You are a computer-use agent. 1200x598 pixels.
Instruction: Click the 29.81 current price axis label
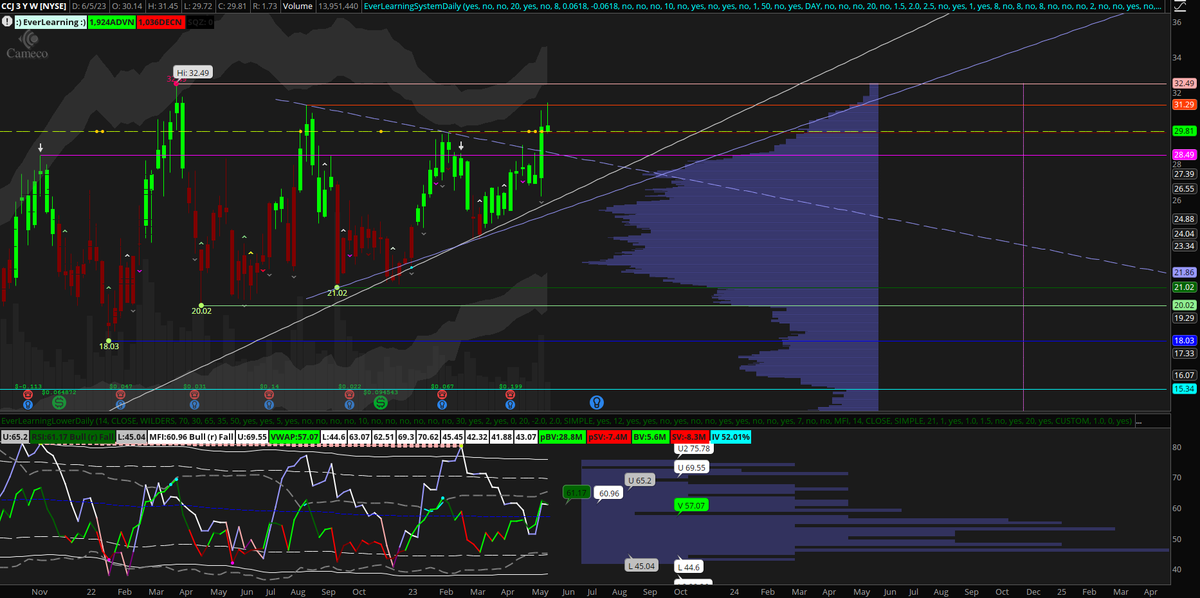coord(1184,130)
